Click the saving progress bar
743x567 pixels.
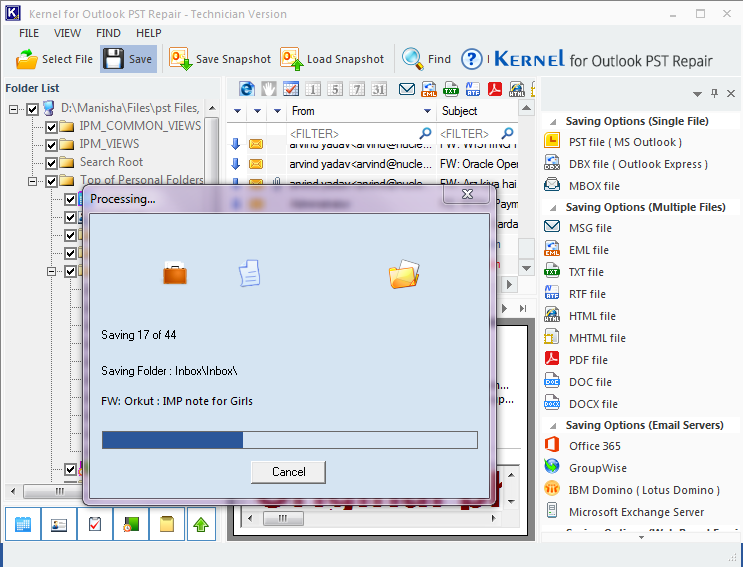coord(290,440)
